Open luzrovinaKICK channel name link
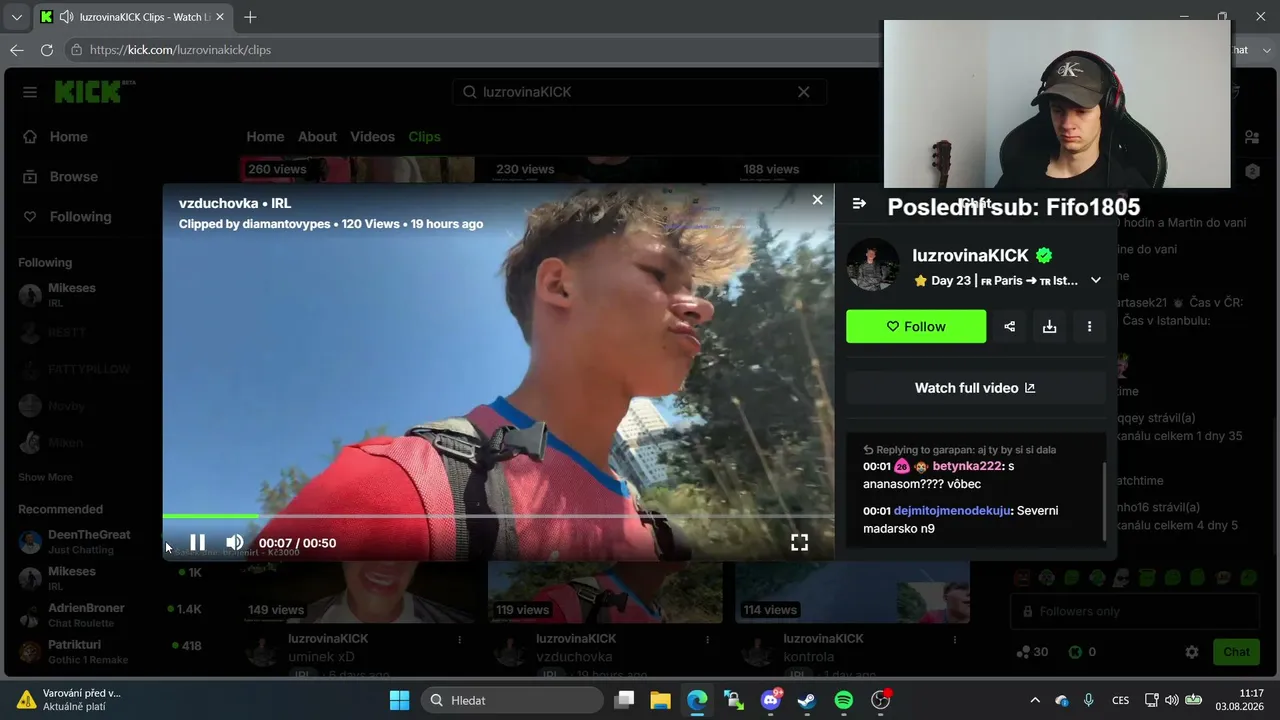The width and height of the screenshot is (1280, 720). [970, 256]
